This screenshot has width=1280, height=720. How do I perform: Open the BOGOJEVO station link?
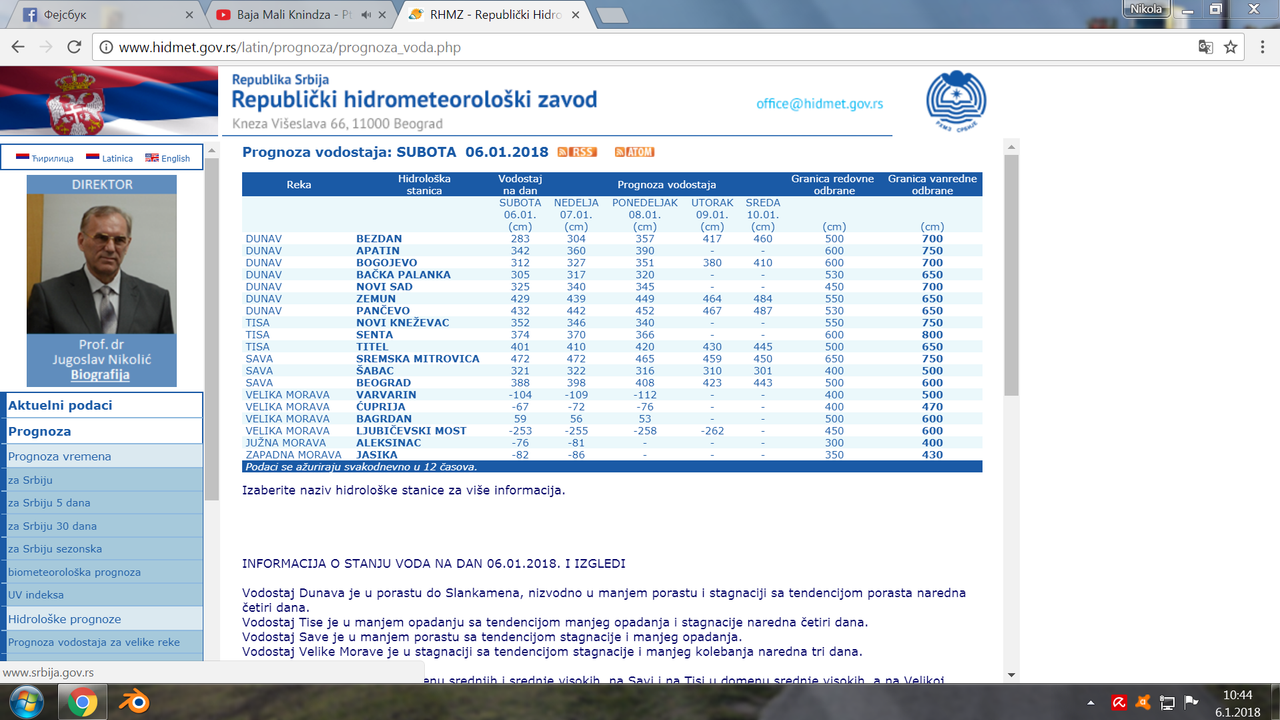[x=386, y=263]
